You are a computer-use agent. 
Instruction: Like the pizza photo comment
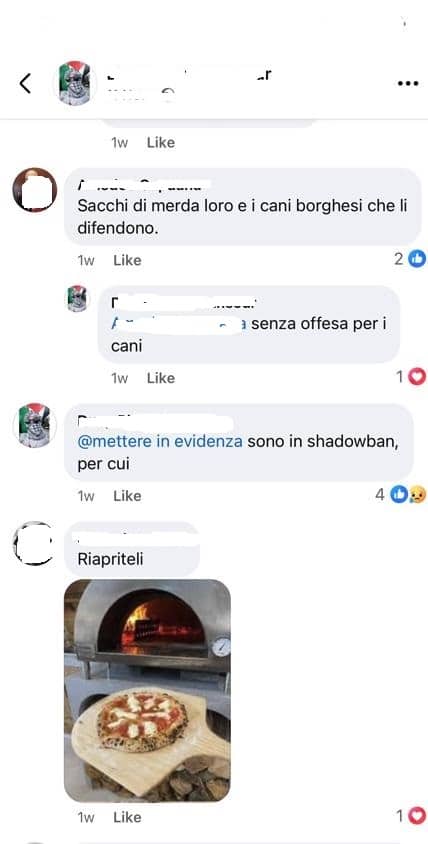[127, 818]
